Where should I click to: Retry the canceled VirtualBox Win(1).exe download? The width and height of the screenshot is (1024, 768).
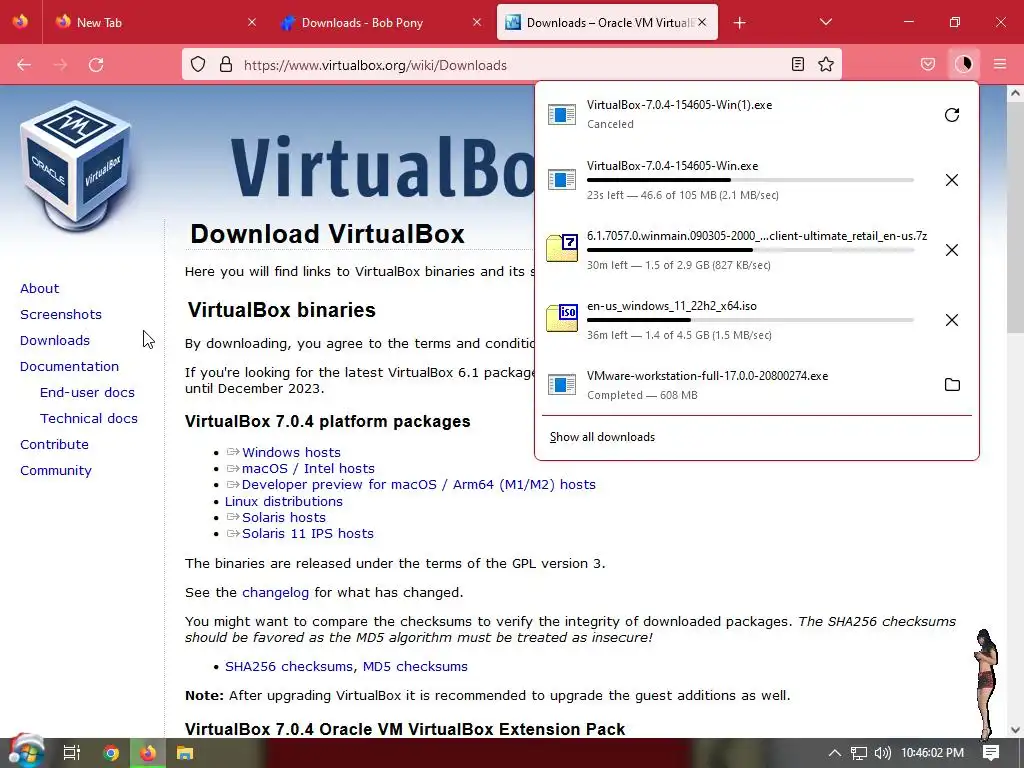point(952,115)
